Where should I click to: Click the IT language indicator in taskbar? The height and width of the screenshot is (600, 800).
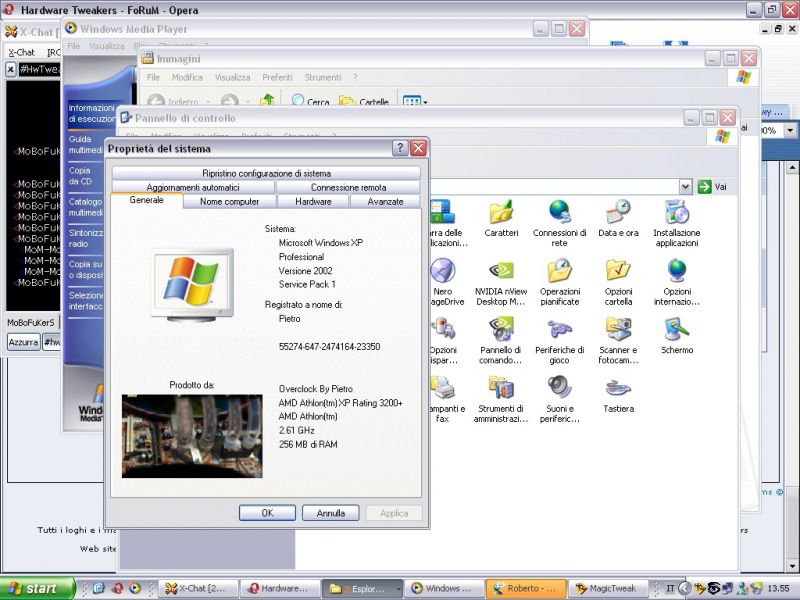click(670, 588)
